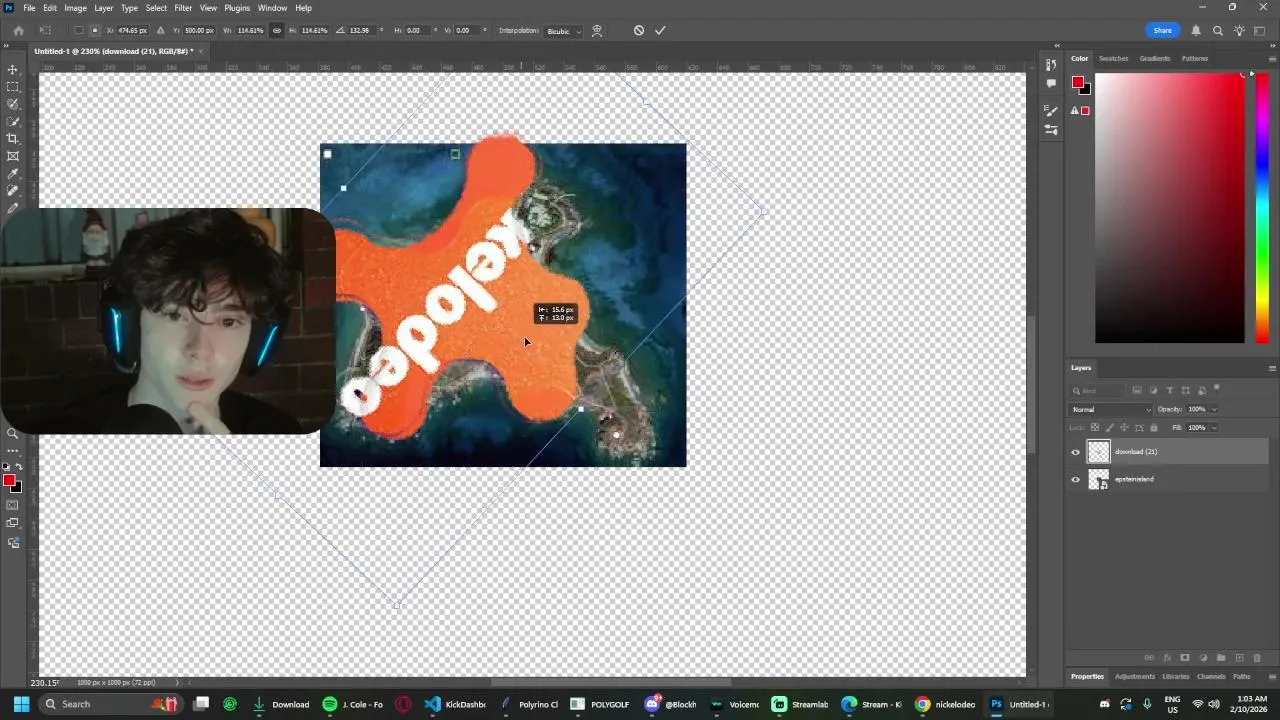Open the Color panel options menu
1280x720 pixels.
coord(1272,58)
